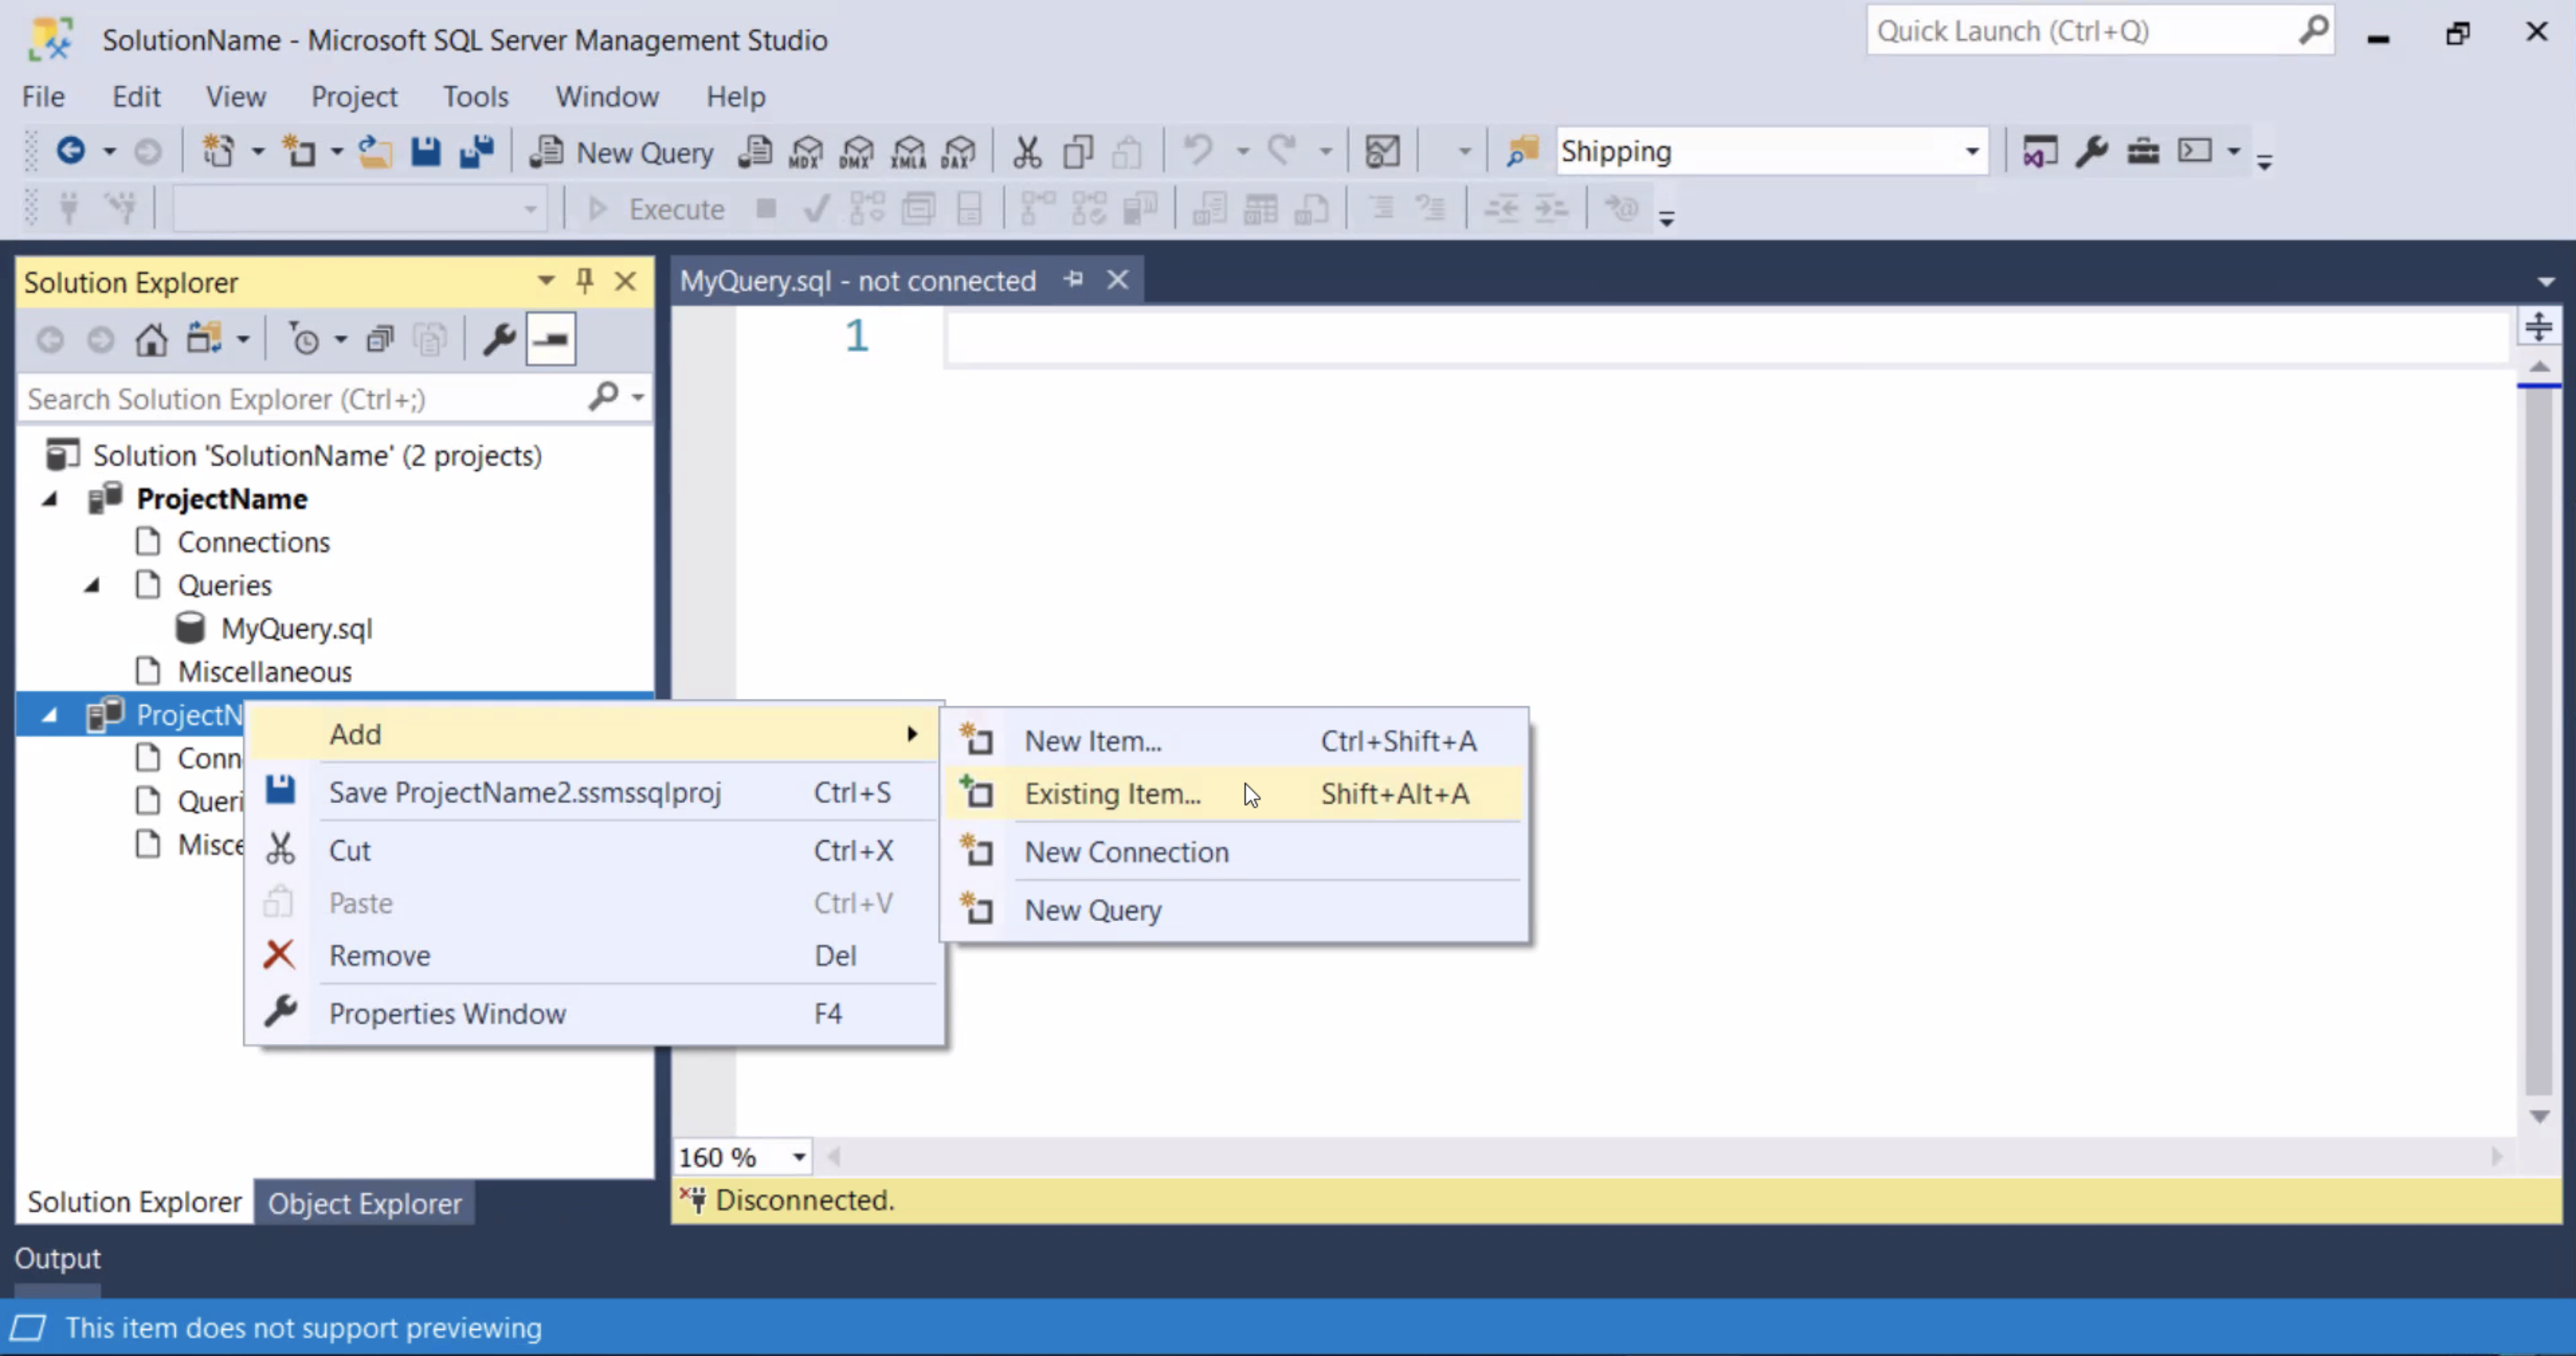Click the Save All icon

pyautogui.click(x=477, y=151)
